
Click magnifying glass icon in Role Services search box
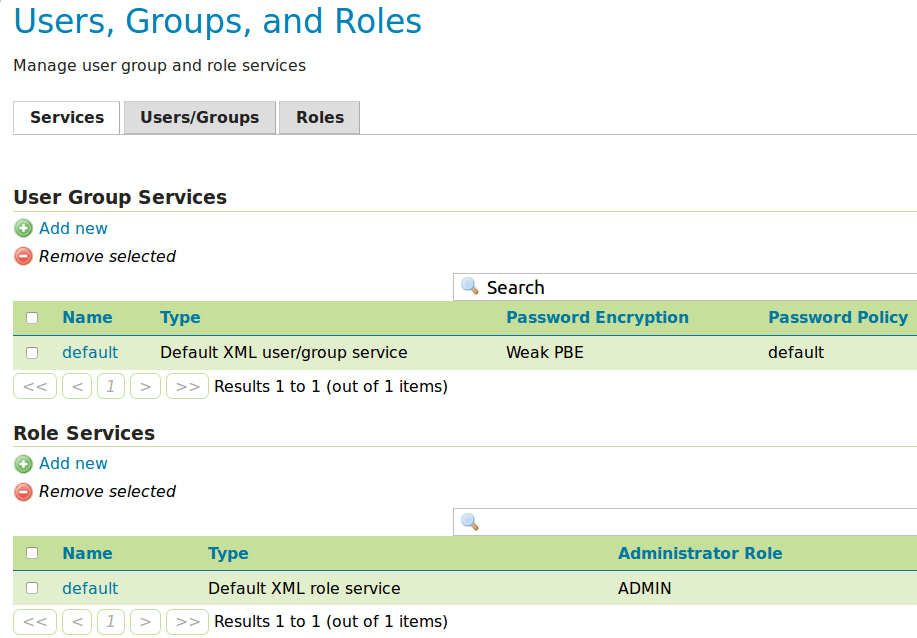tap(468, 521)
